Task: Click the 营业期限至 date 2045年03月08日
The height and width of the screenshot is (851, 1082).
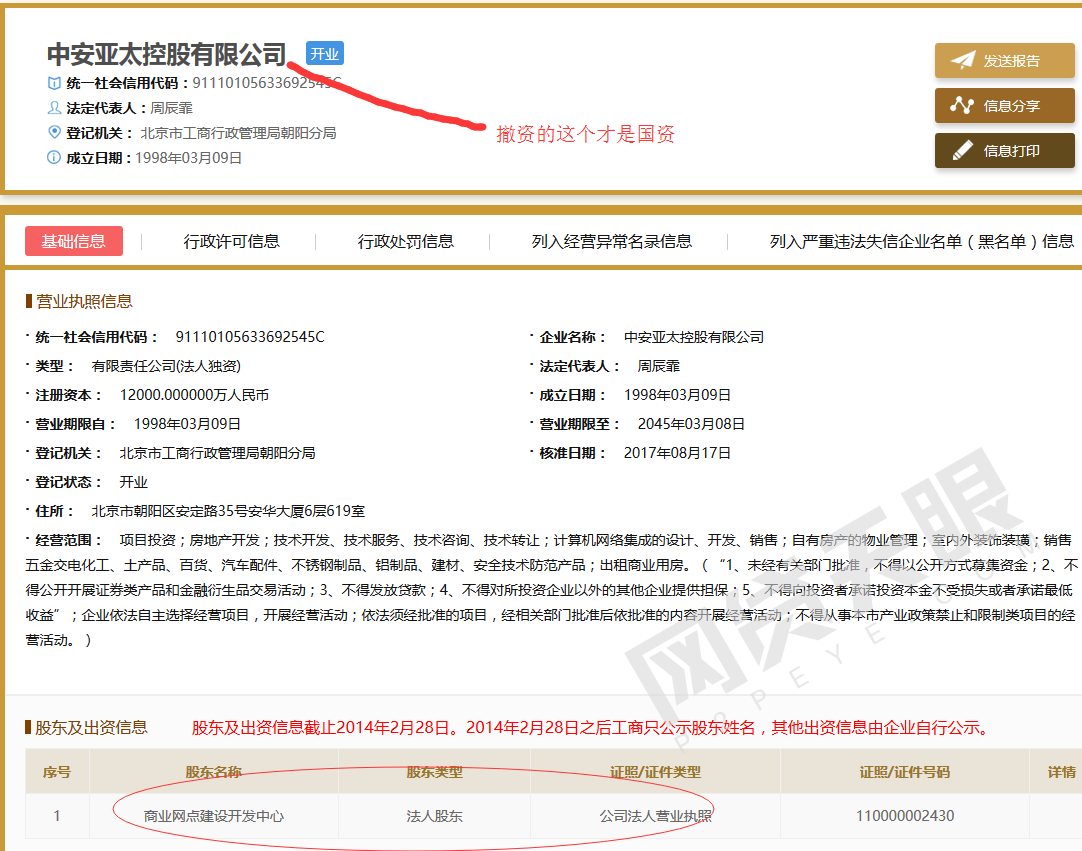Action: coord(691,424)
